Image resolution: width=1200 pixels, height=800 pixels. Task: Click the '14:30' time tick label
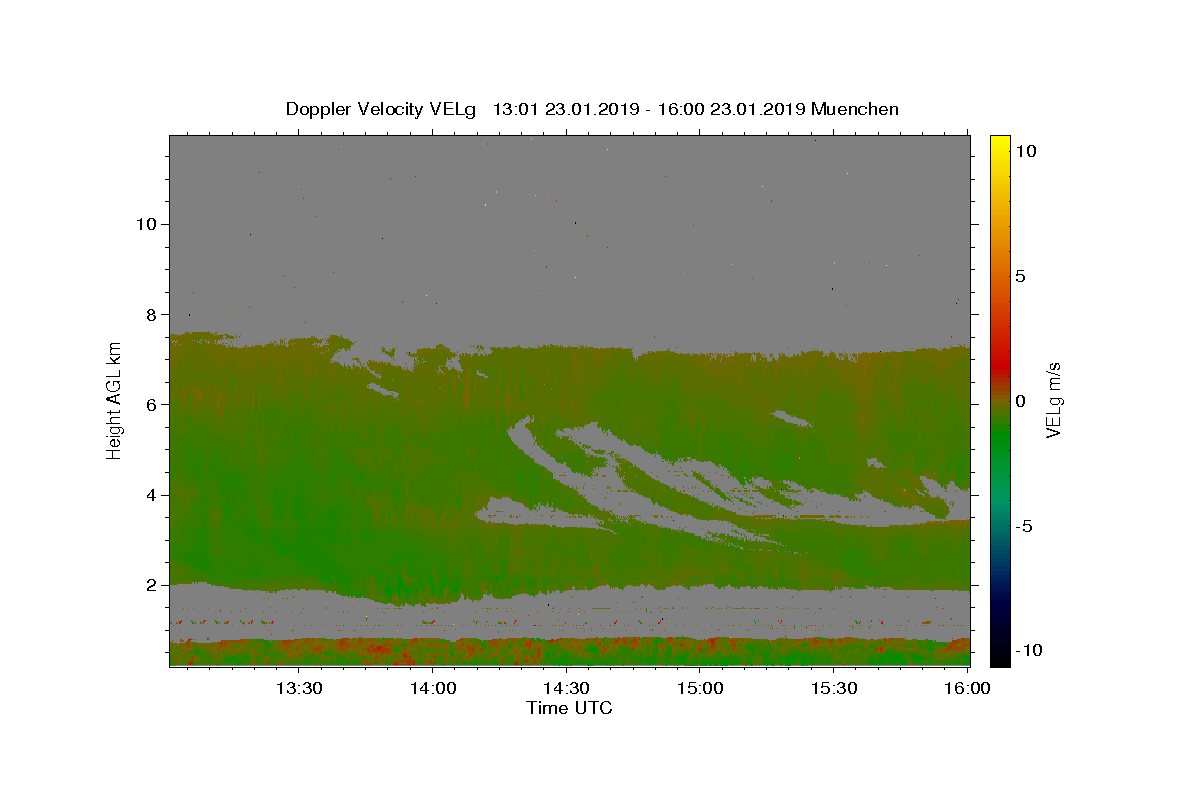[x=566, y=688]
